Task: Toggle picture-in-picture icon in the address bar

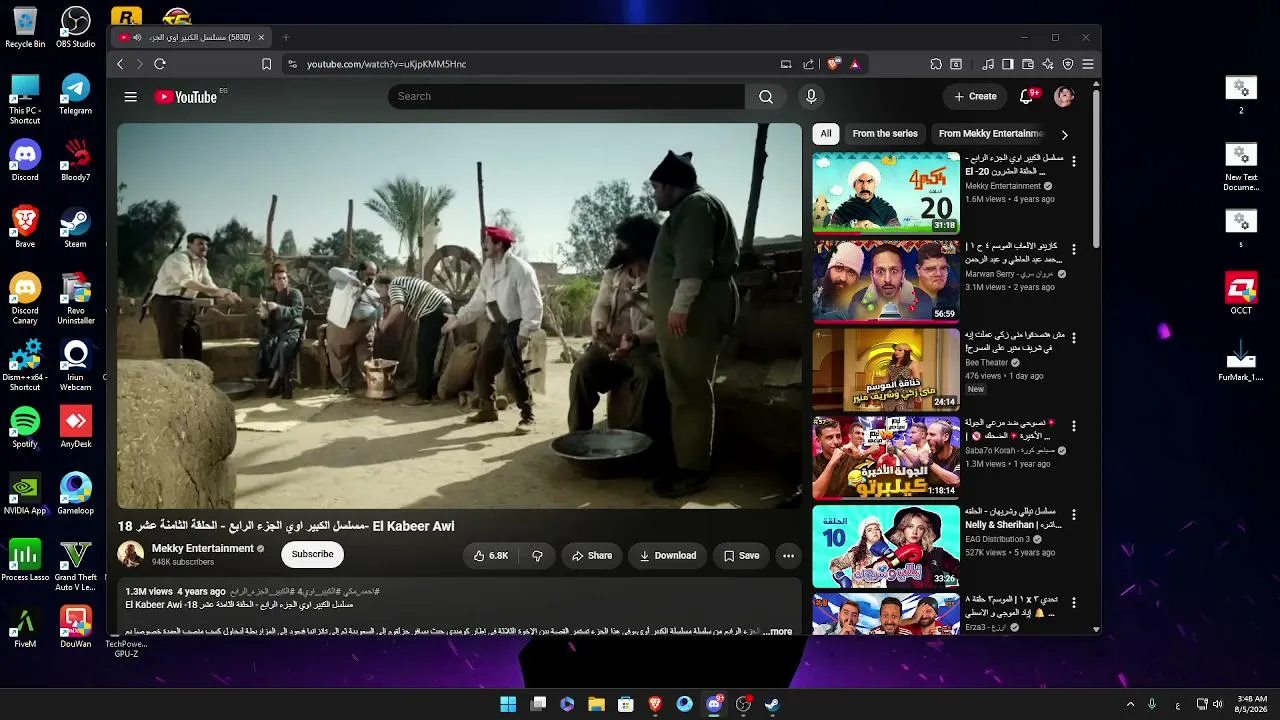Action: point(786,64)
